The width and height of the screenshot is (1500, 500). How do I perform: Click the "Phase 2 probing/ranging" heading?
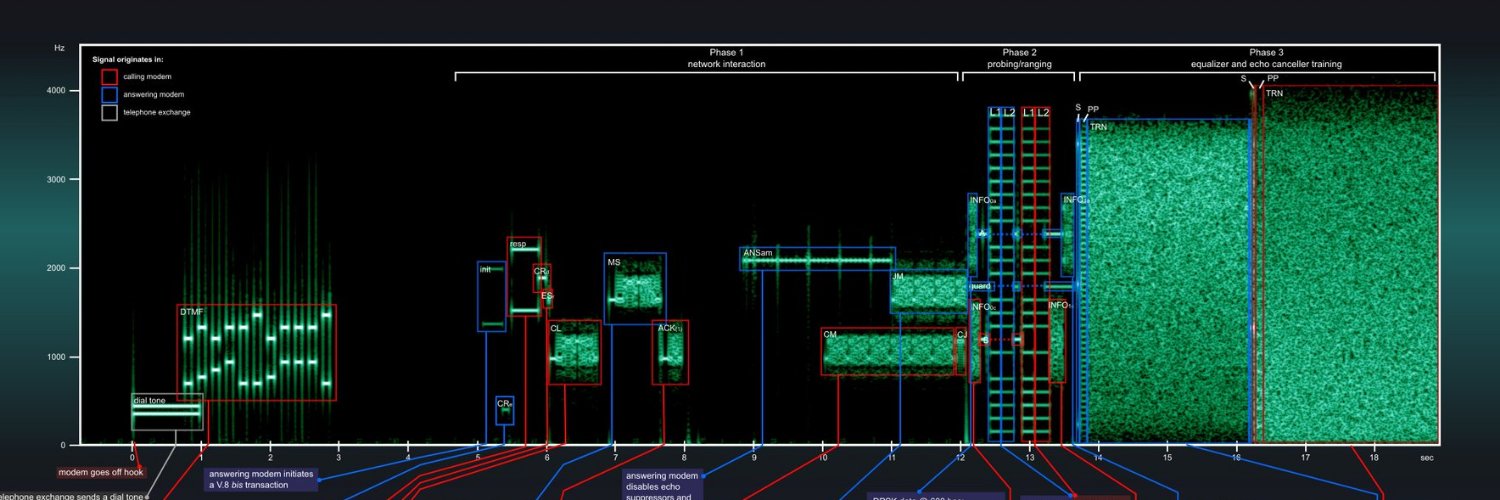[x=1019, y=58]
